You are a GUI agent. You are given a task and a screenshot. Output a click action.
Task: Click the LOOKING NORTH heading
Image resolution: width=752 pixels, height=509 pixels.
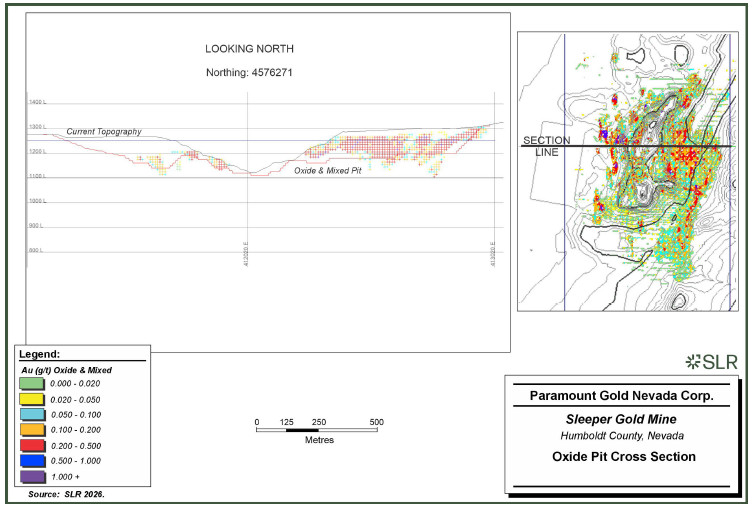click(x=249, y=49)
